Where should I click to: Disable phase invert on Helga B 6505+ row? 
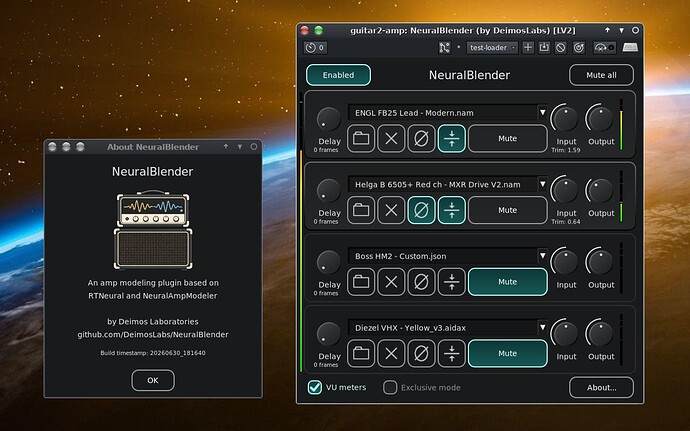[x=421, y=210]
